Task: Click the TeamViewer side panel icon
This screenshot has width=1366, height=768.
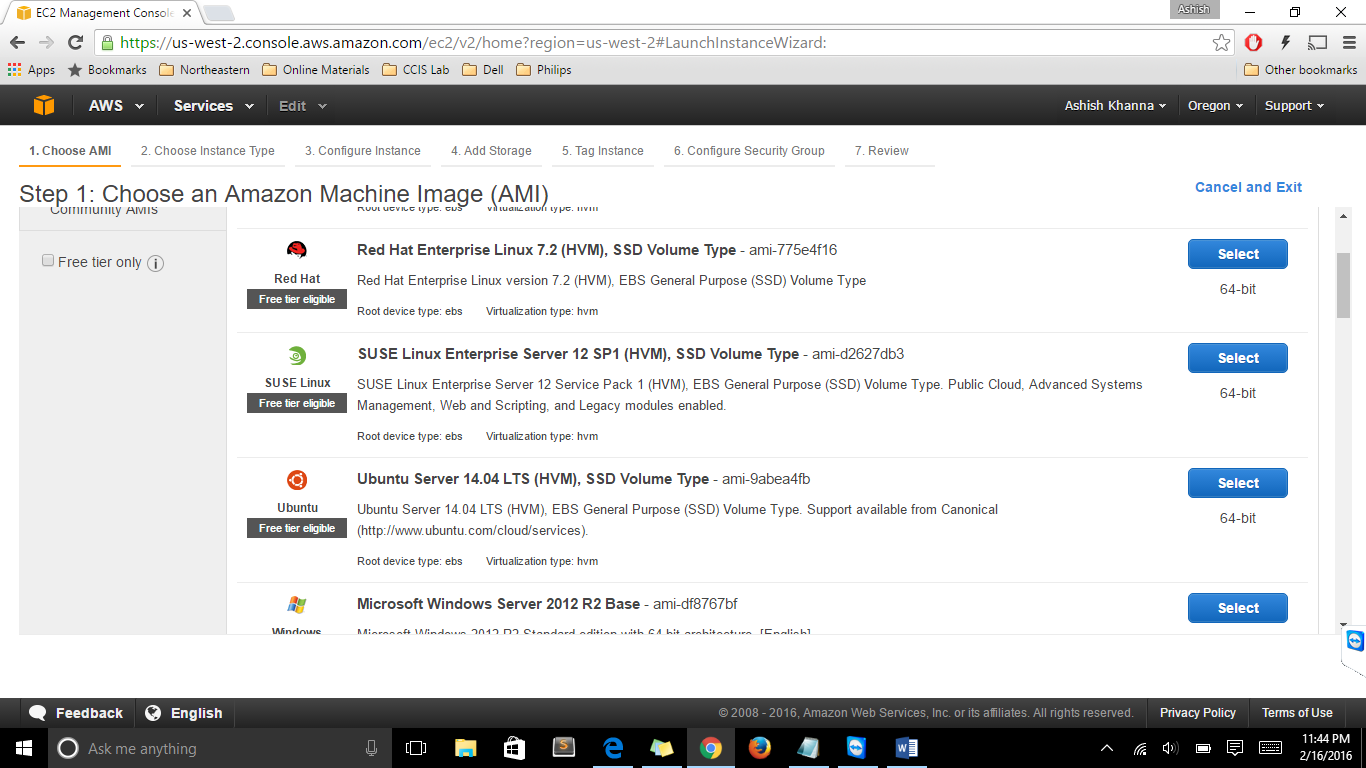Action: coord(1355,641)
